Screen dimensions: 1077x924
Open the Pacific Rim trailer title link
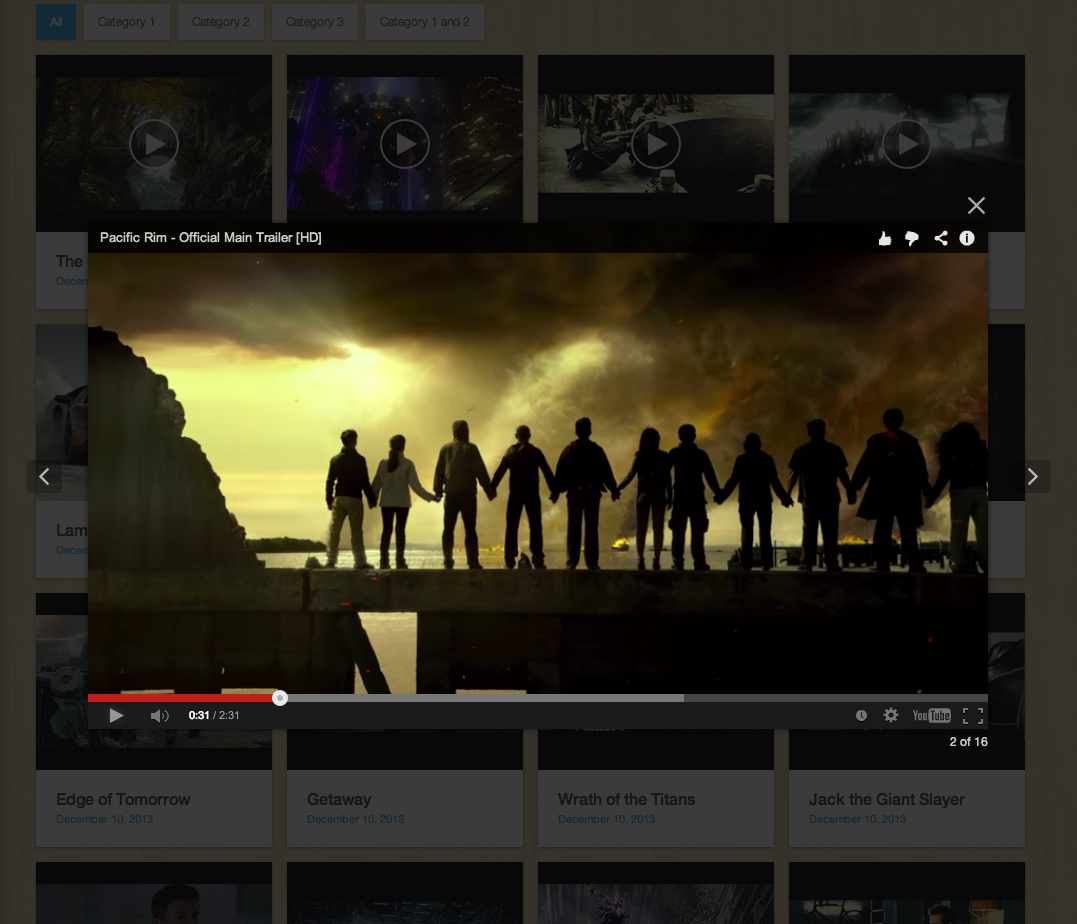coord(210,237)
